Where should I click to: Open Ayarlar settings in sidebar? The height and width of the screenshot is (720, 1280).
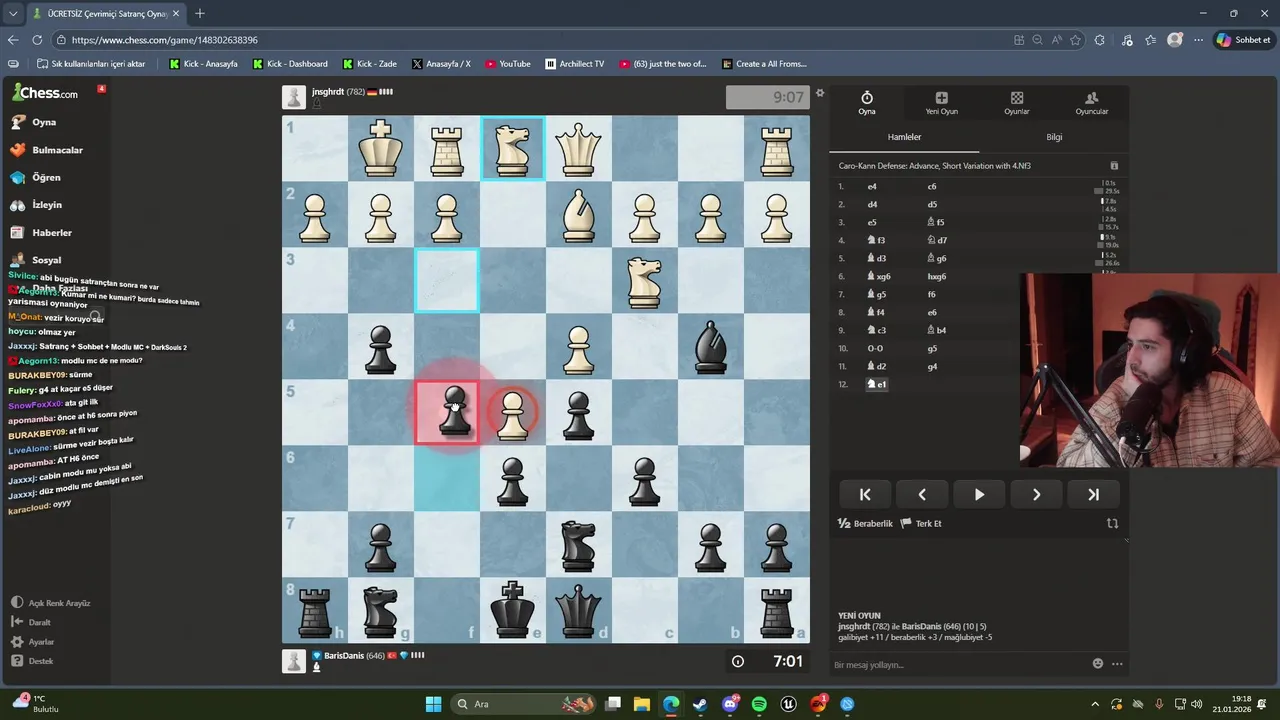tap(33, 642)
